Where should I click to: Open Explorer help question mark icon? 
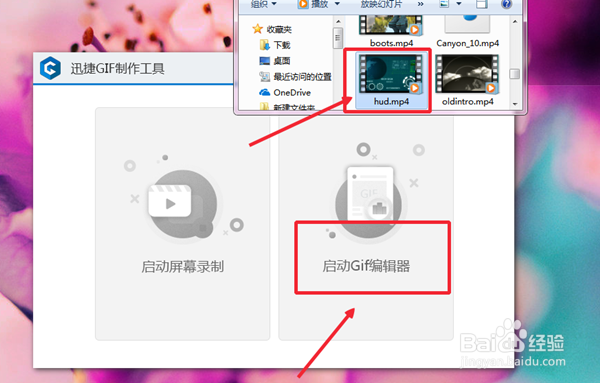coord(506,4)
